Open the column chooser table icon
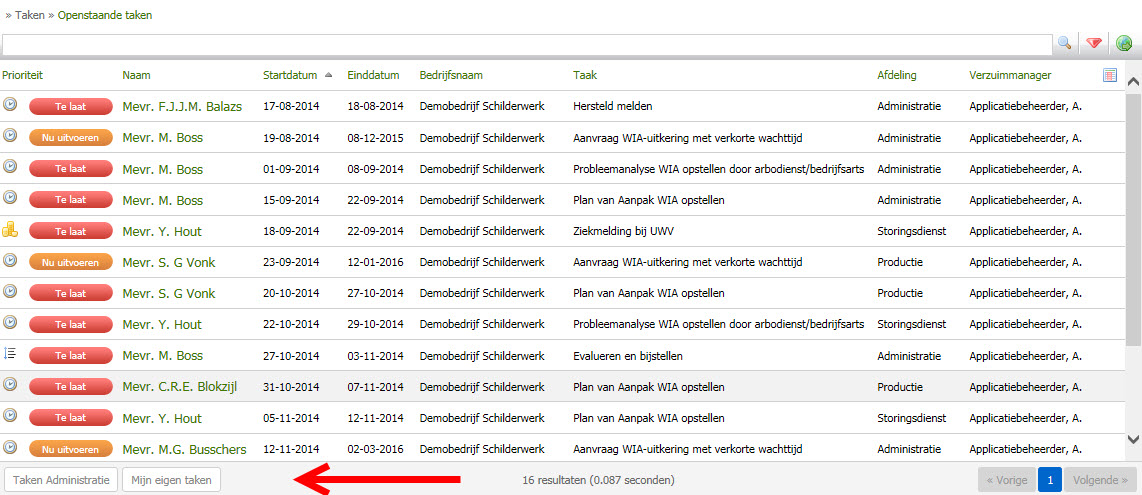 click(x=1110, y=75)
